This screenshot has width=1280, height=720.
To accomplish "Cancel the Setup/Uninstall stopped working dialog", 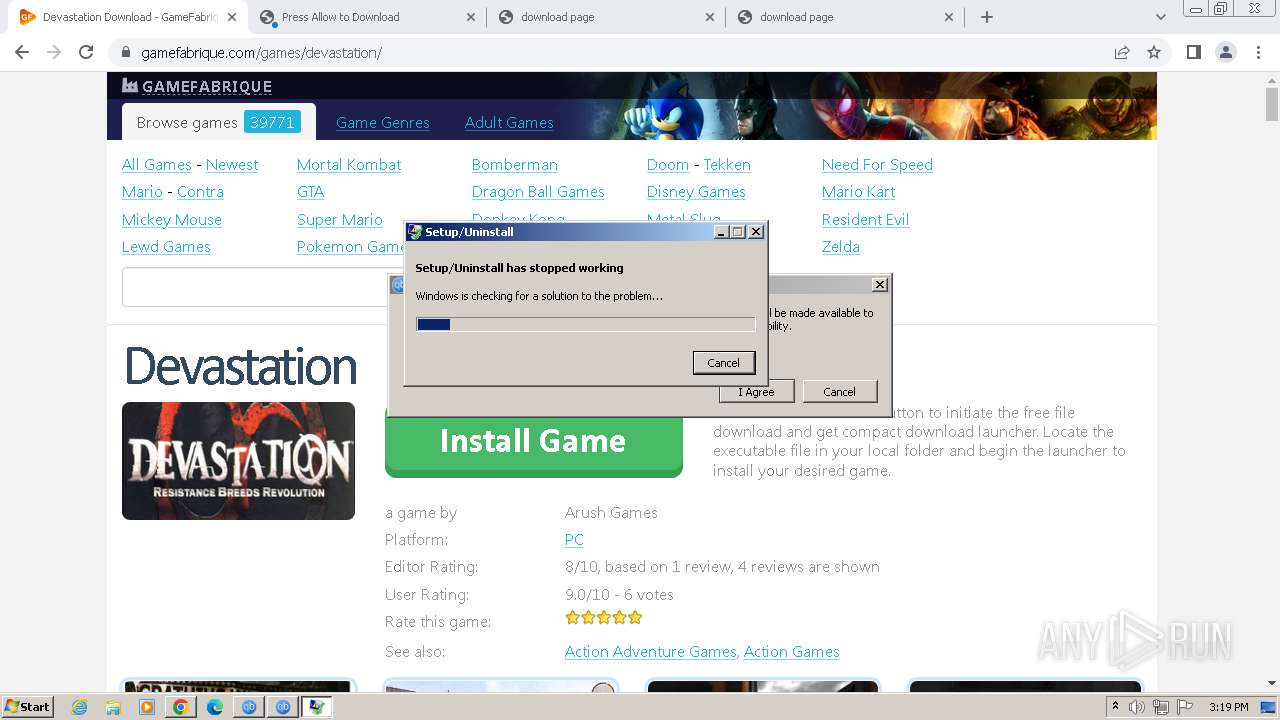I will (724, 363).
